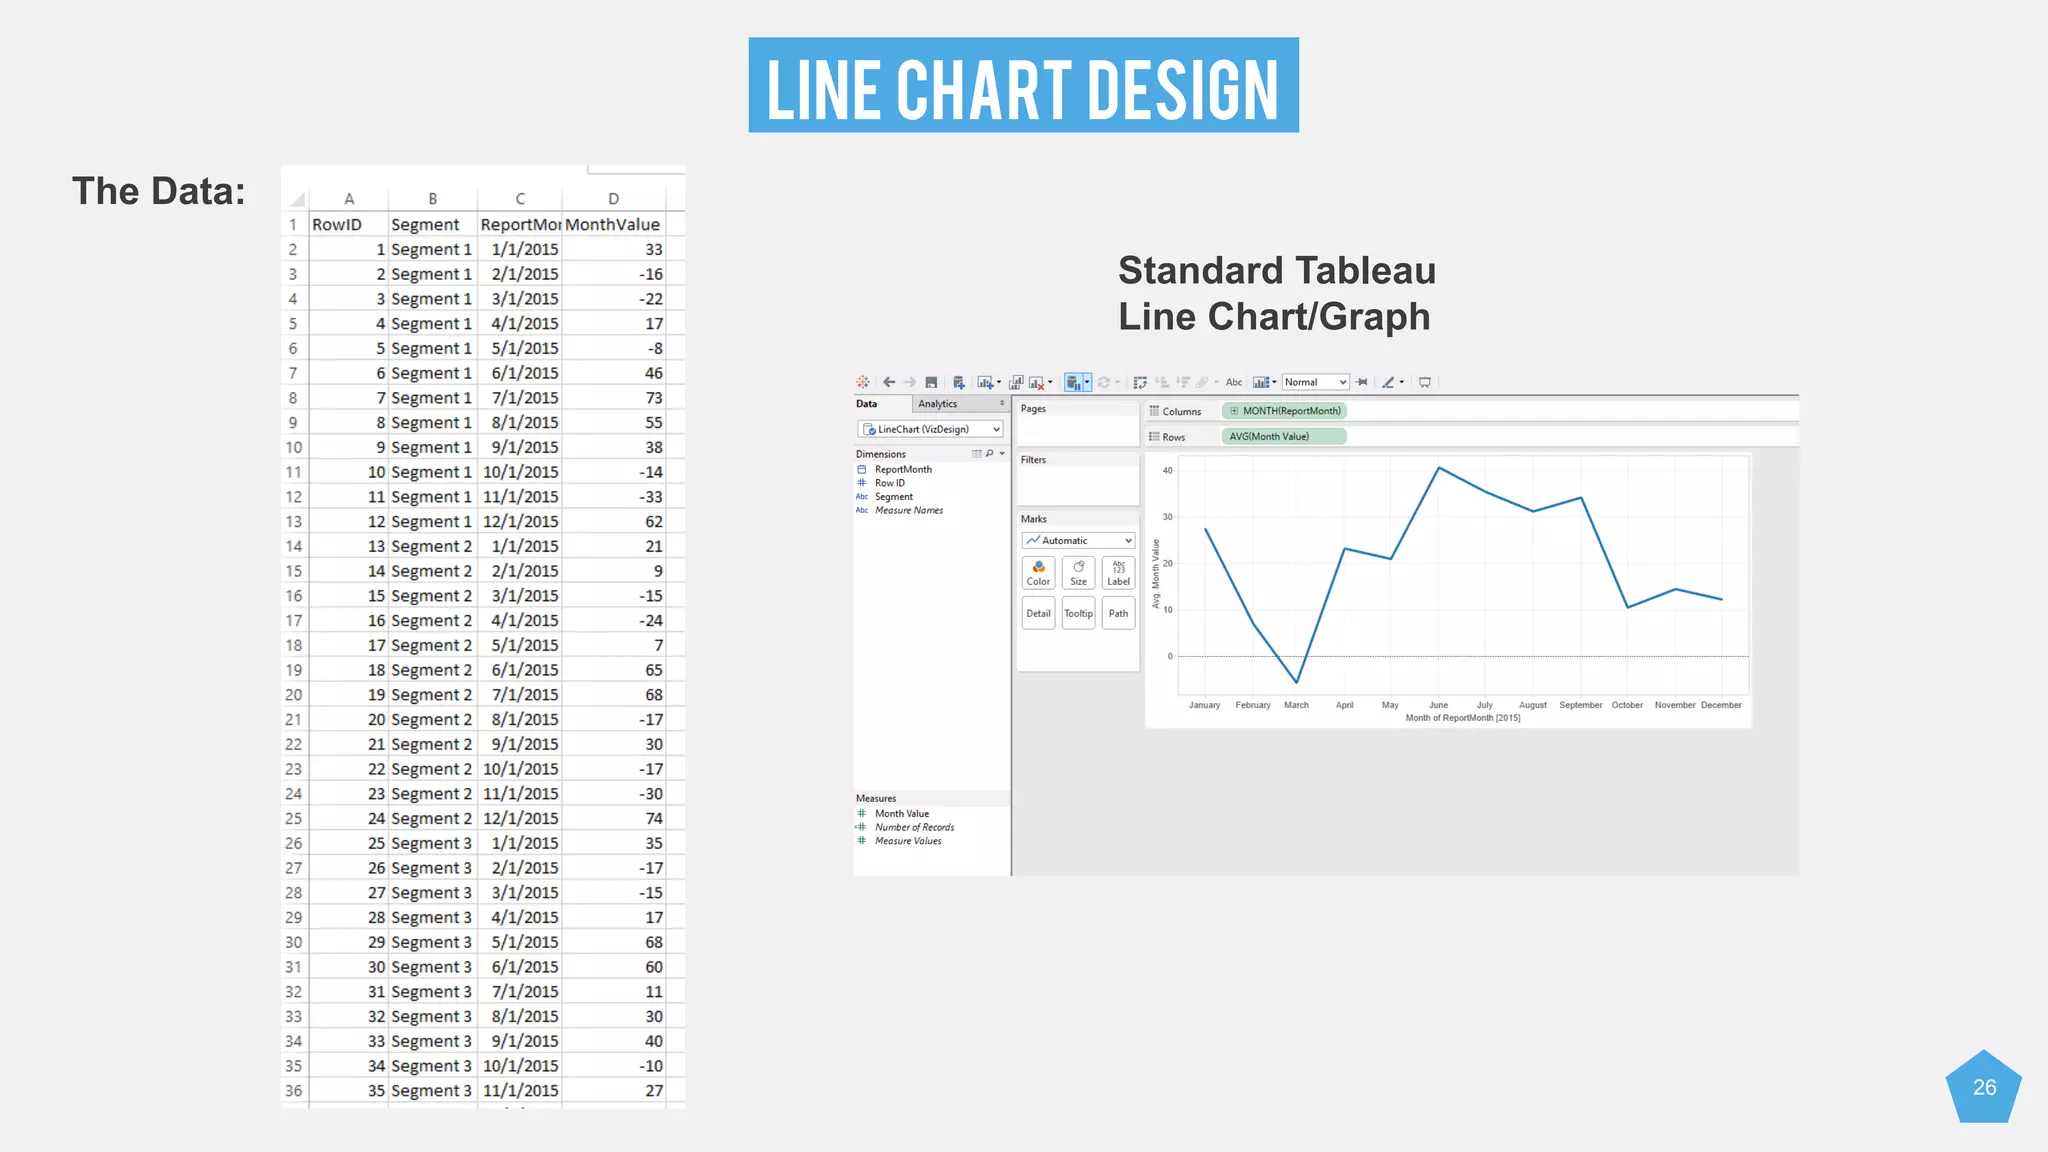
Task: Click the Dimensions search magnifier icon
Action: click(x=990, y=453)
